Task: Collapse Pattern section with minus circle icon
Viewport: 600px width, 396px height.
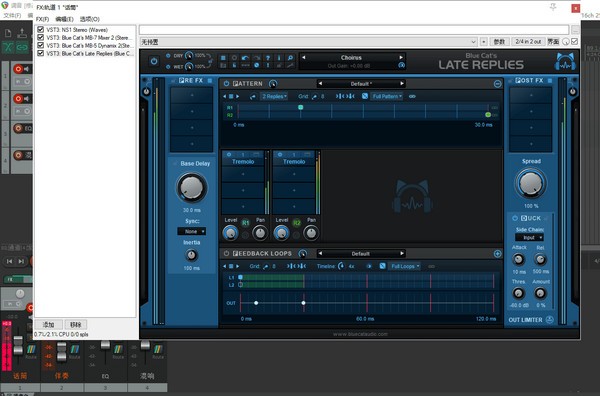Action: [x=497, y=84]
